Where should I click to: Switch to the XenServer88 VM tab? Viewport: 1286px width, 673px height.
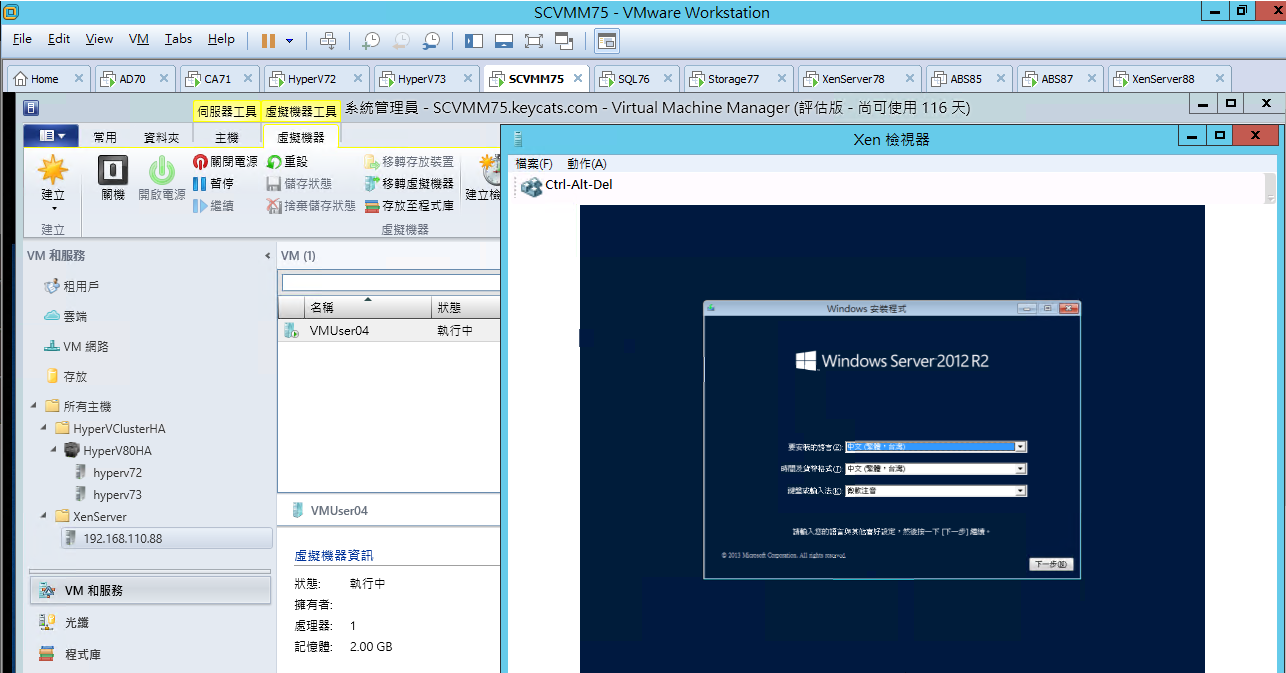pyautogui.click(x=1162, y=79)
